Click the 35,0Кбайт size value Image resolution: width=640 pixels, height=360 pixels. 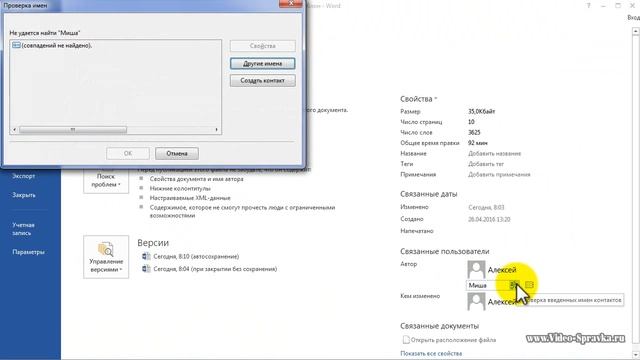pyautogui.click(x=482, y=111)
